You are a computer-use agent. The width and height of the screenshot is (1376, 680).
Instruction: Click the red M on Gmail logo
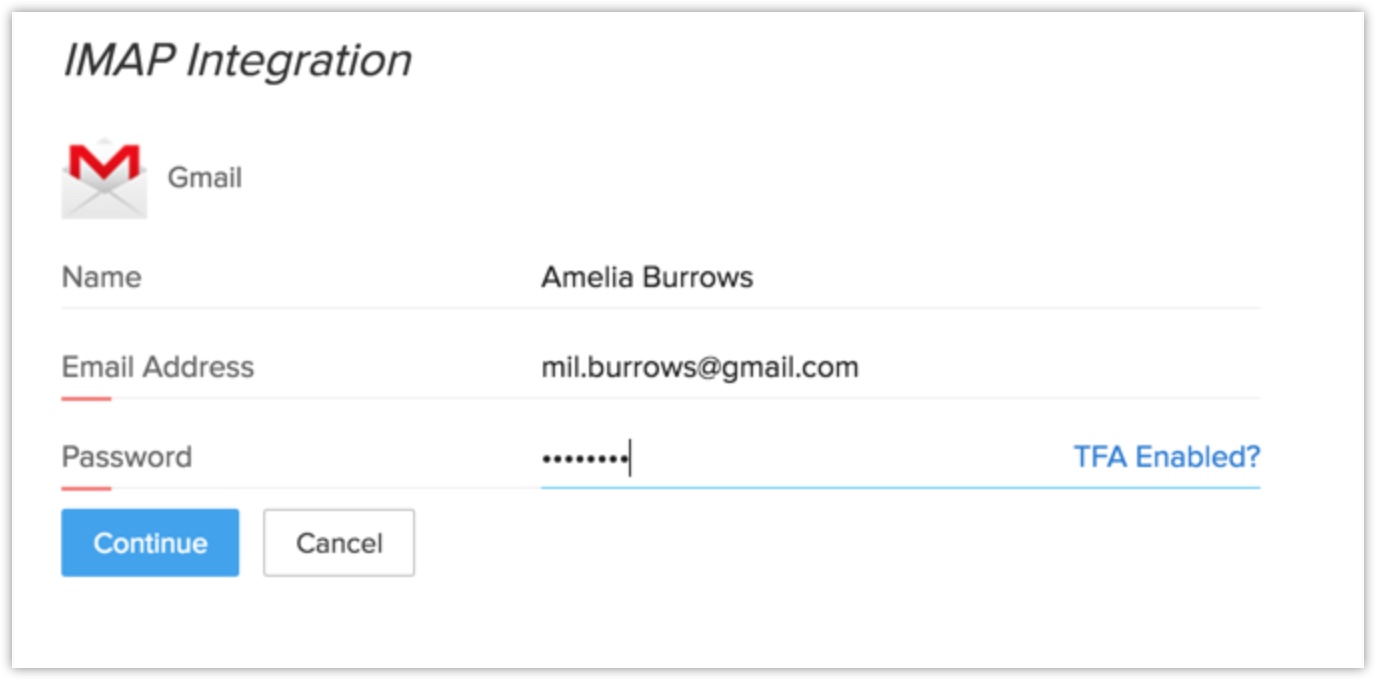tap(104, 163)
